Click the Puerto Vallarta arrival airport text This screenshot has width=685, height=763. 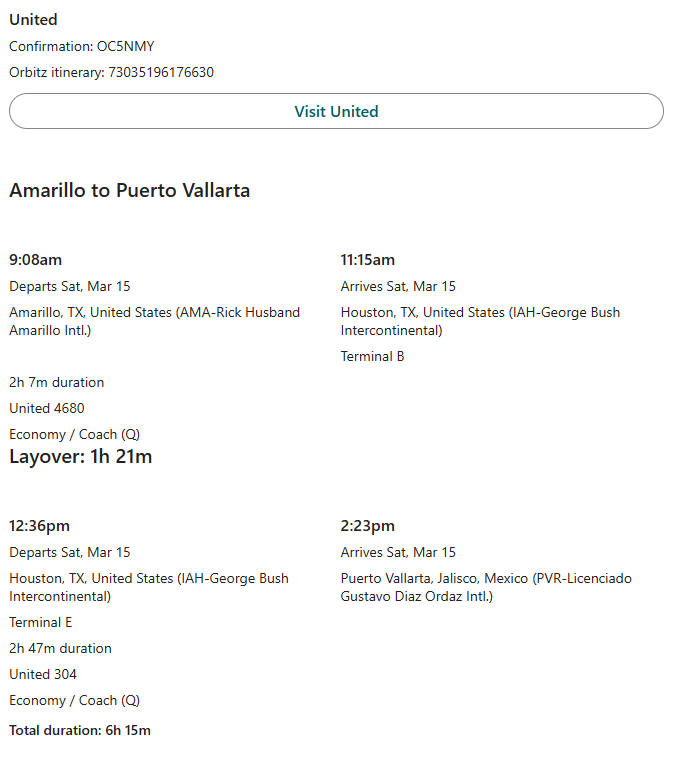[x=486, y=587]
